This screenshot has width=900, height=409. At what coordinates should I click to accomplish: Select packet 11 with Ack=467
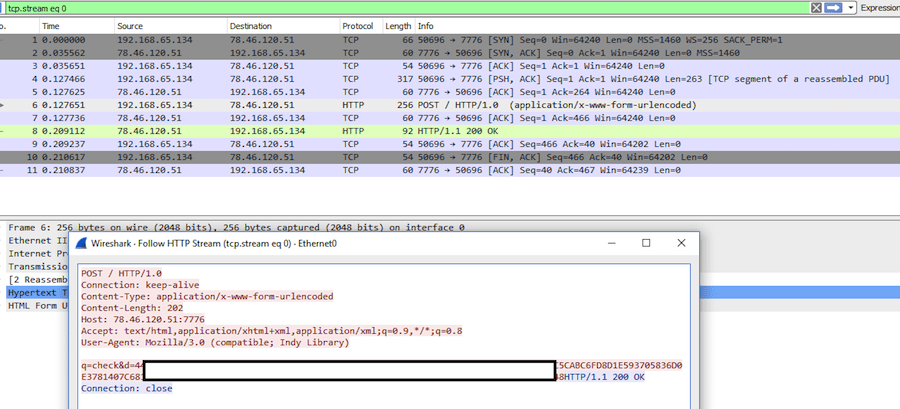point(450,170)
